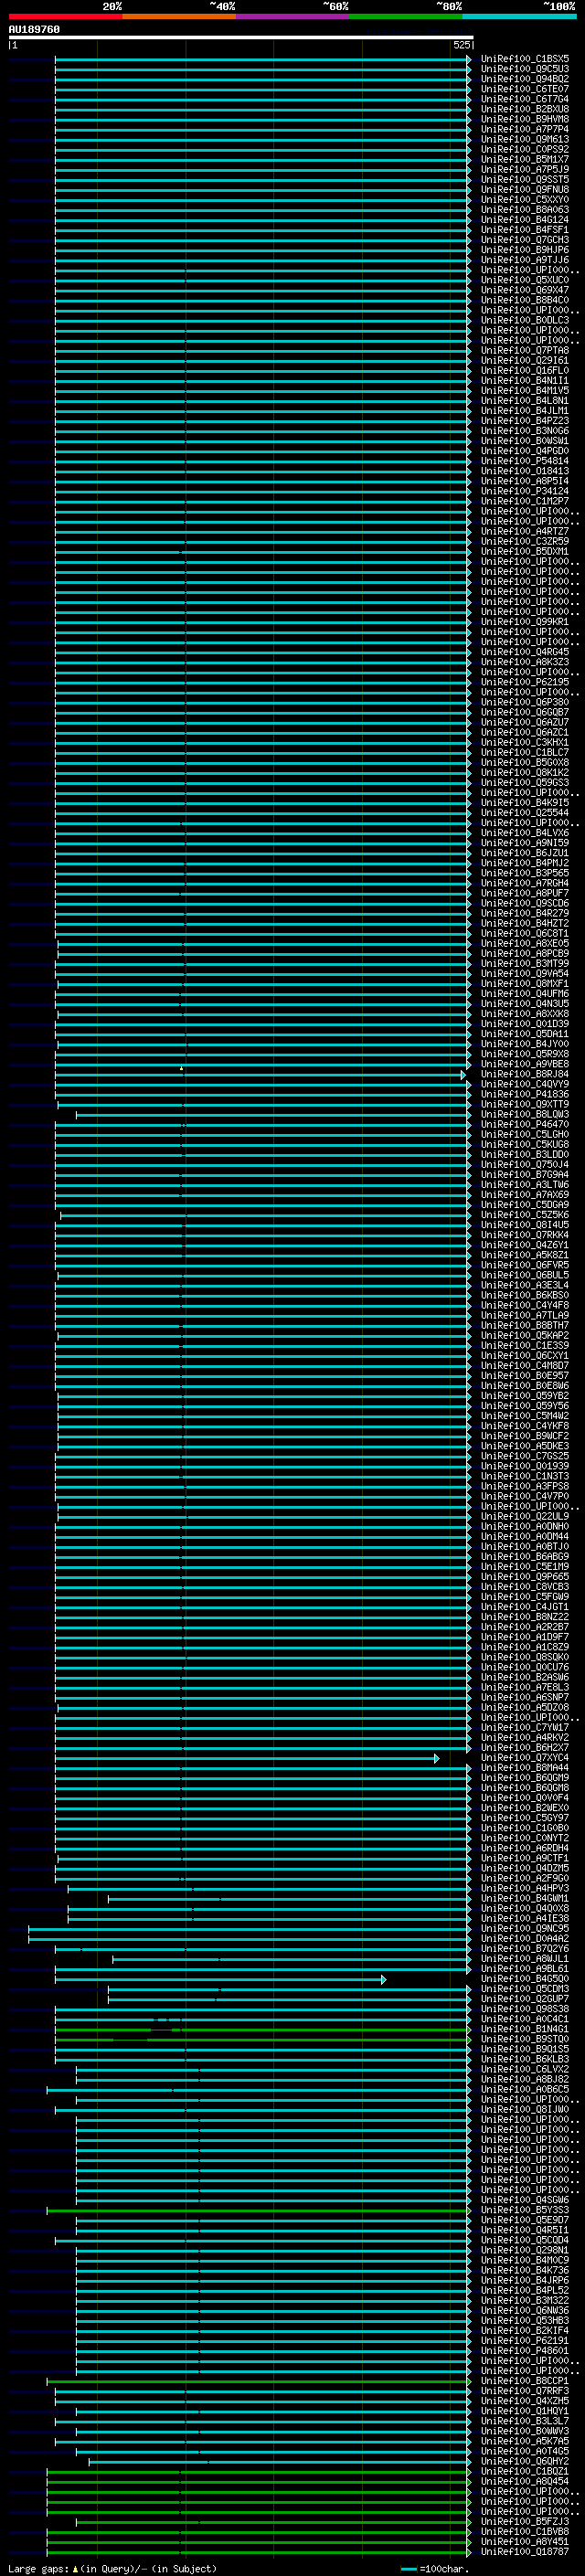Select the UniRef100_P41836 hit label
The height and width of the screenshot is (2576, 585).
click(x=524, y=1094)
